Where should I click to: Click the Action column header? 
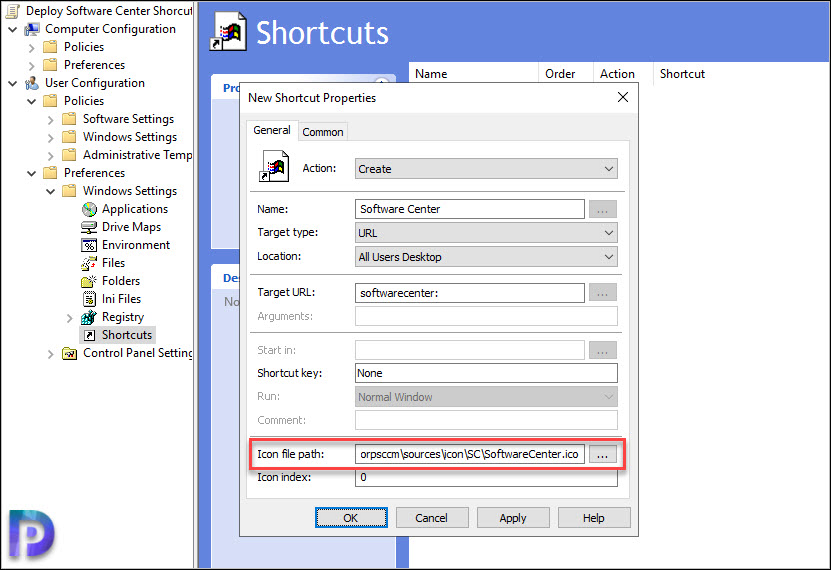pyautogui.click(x=623, y=74)
